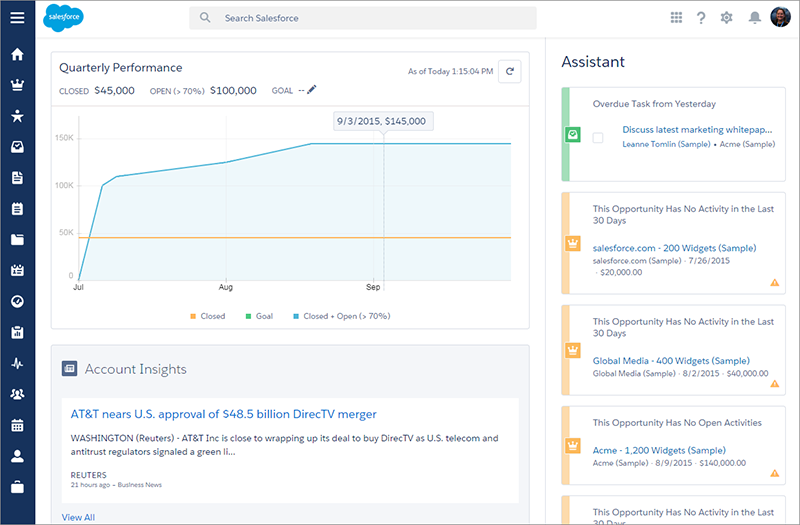
Task: Click the CLOSED $45,000 value
Action: point(114,91)
